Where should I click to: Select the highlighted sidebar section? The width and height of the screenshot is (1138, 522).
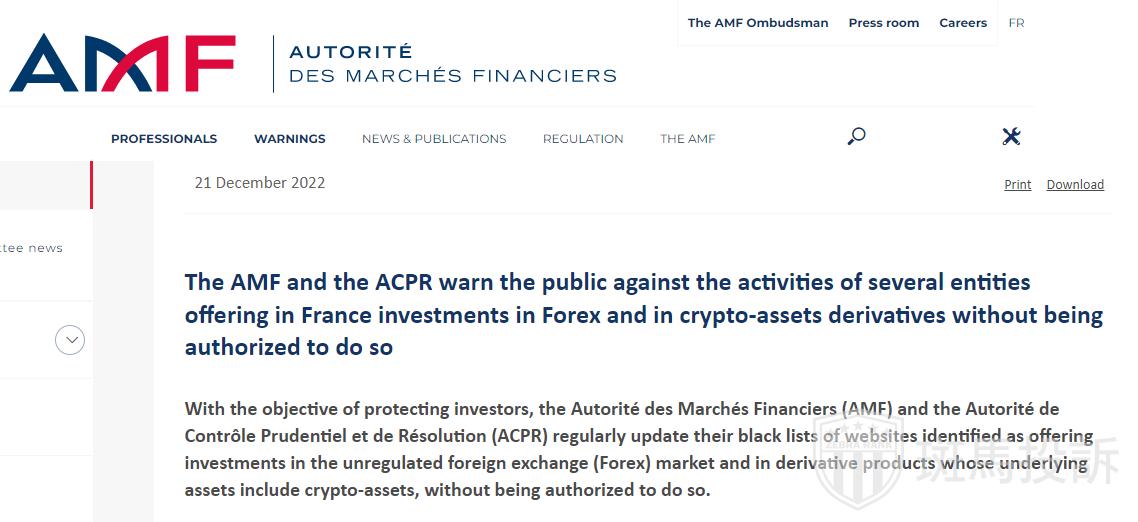point(46,185)
